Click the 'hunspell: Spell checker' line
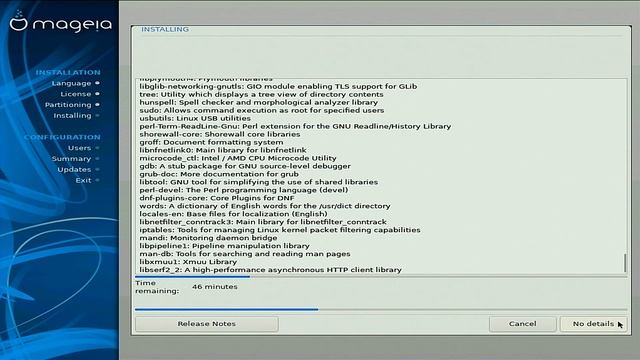The width and height of the screenshot is (640, 360). coord(258,102)
